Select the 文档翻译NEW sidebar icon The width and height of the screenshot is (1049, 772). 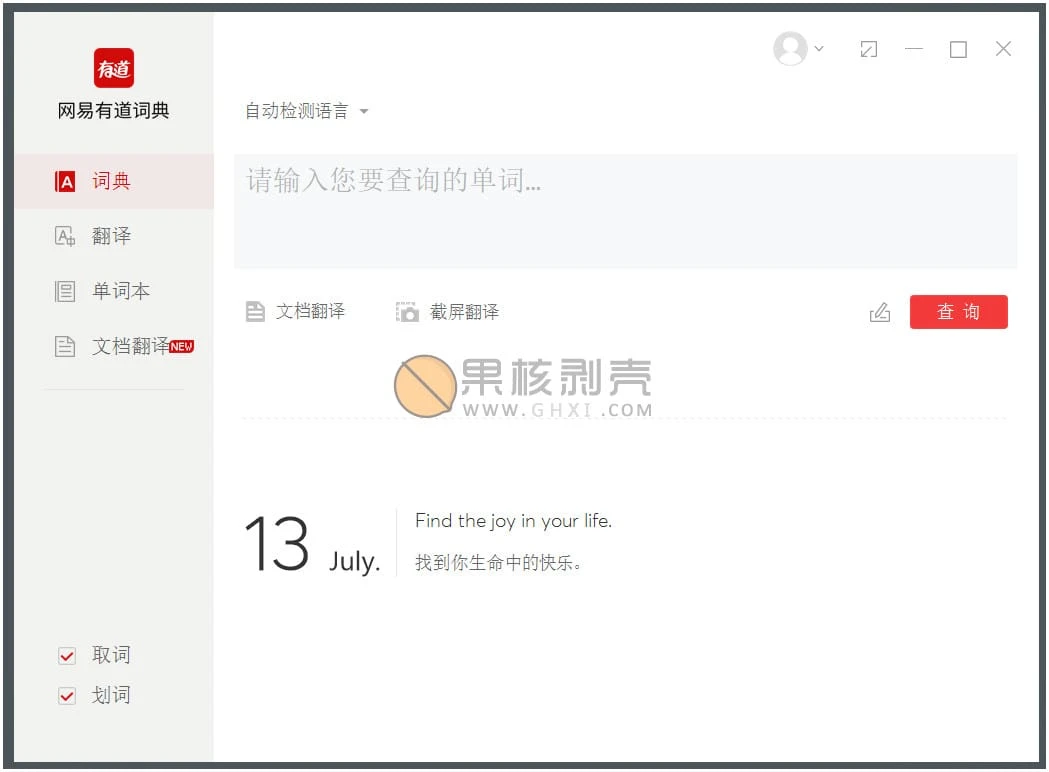[x=66, y=346]
